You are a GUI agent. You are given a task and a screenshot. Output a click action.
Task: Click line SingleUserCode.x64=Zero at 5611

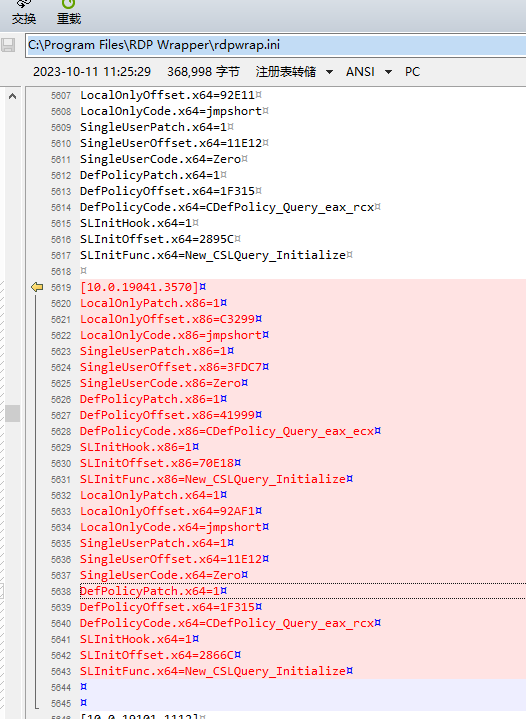pos(161,159)
